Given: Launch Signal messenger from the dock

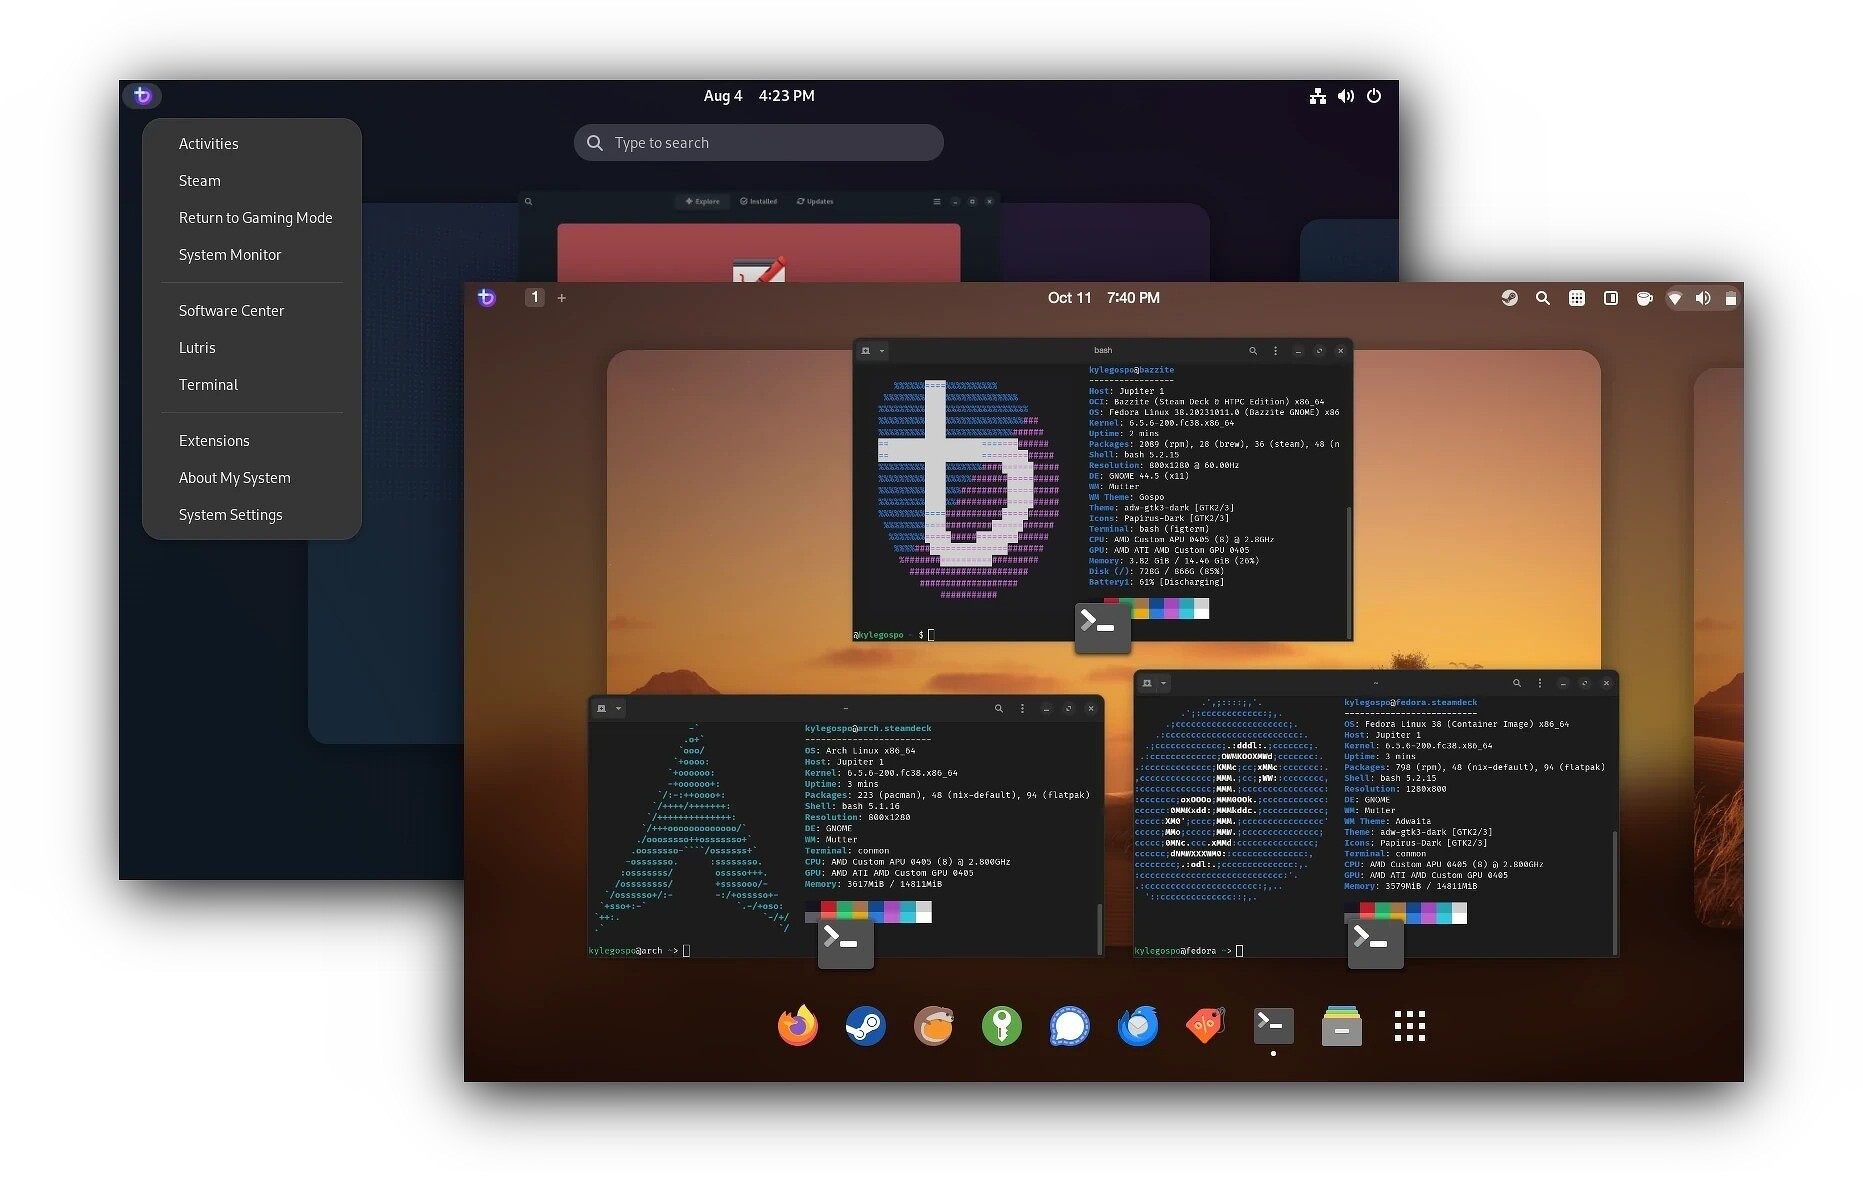Looking at the screenshot, I should tap(1069, 1026).
